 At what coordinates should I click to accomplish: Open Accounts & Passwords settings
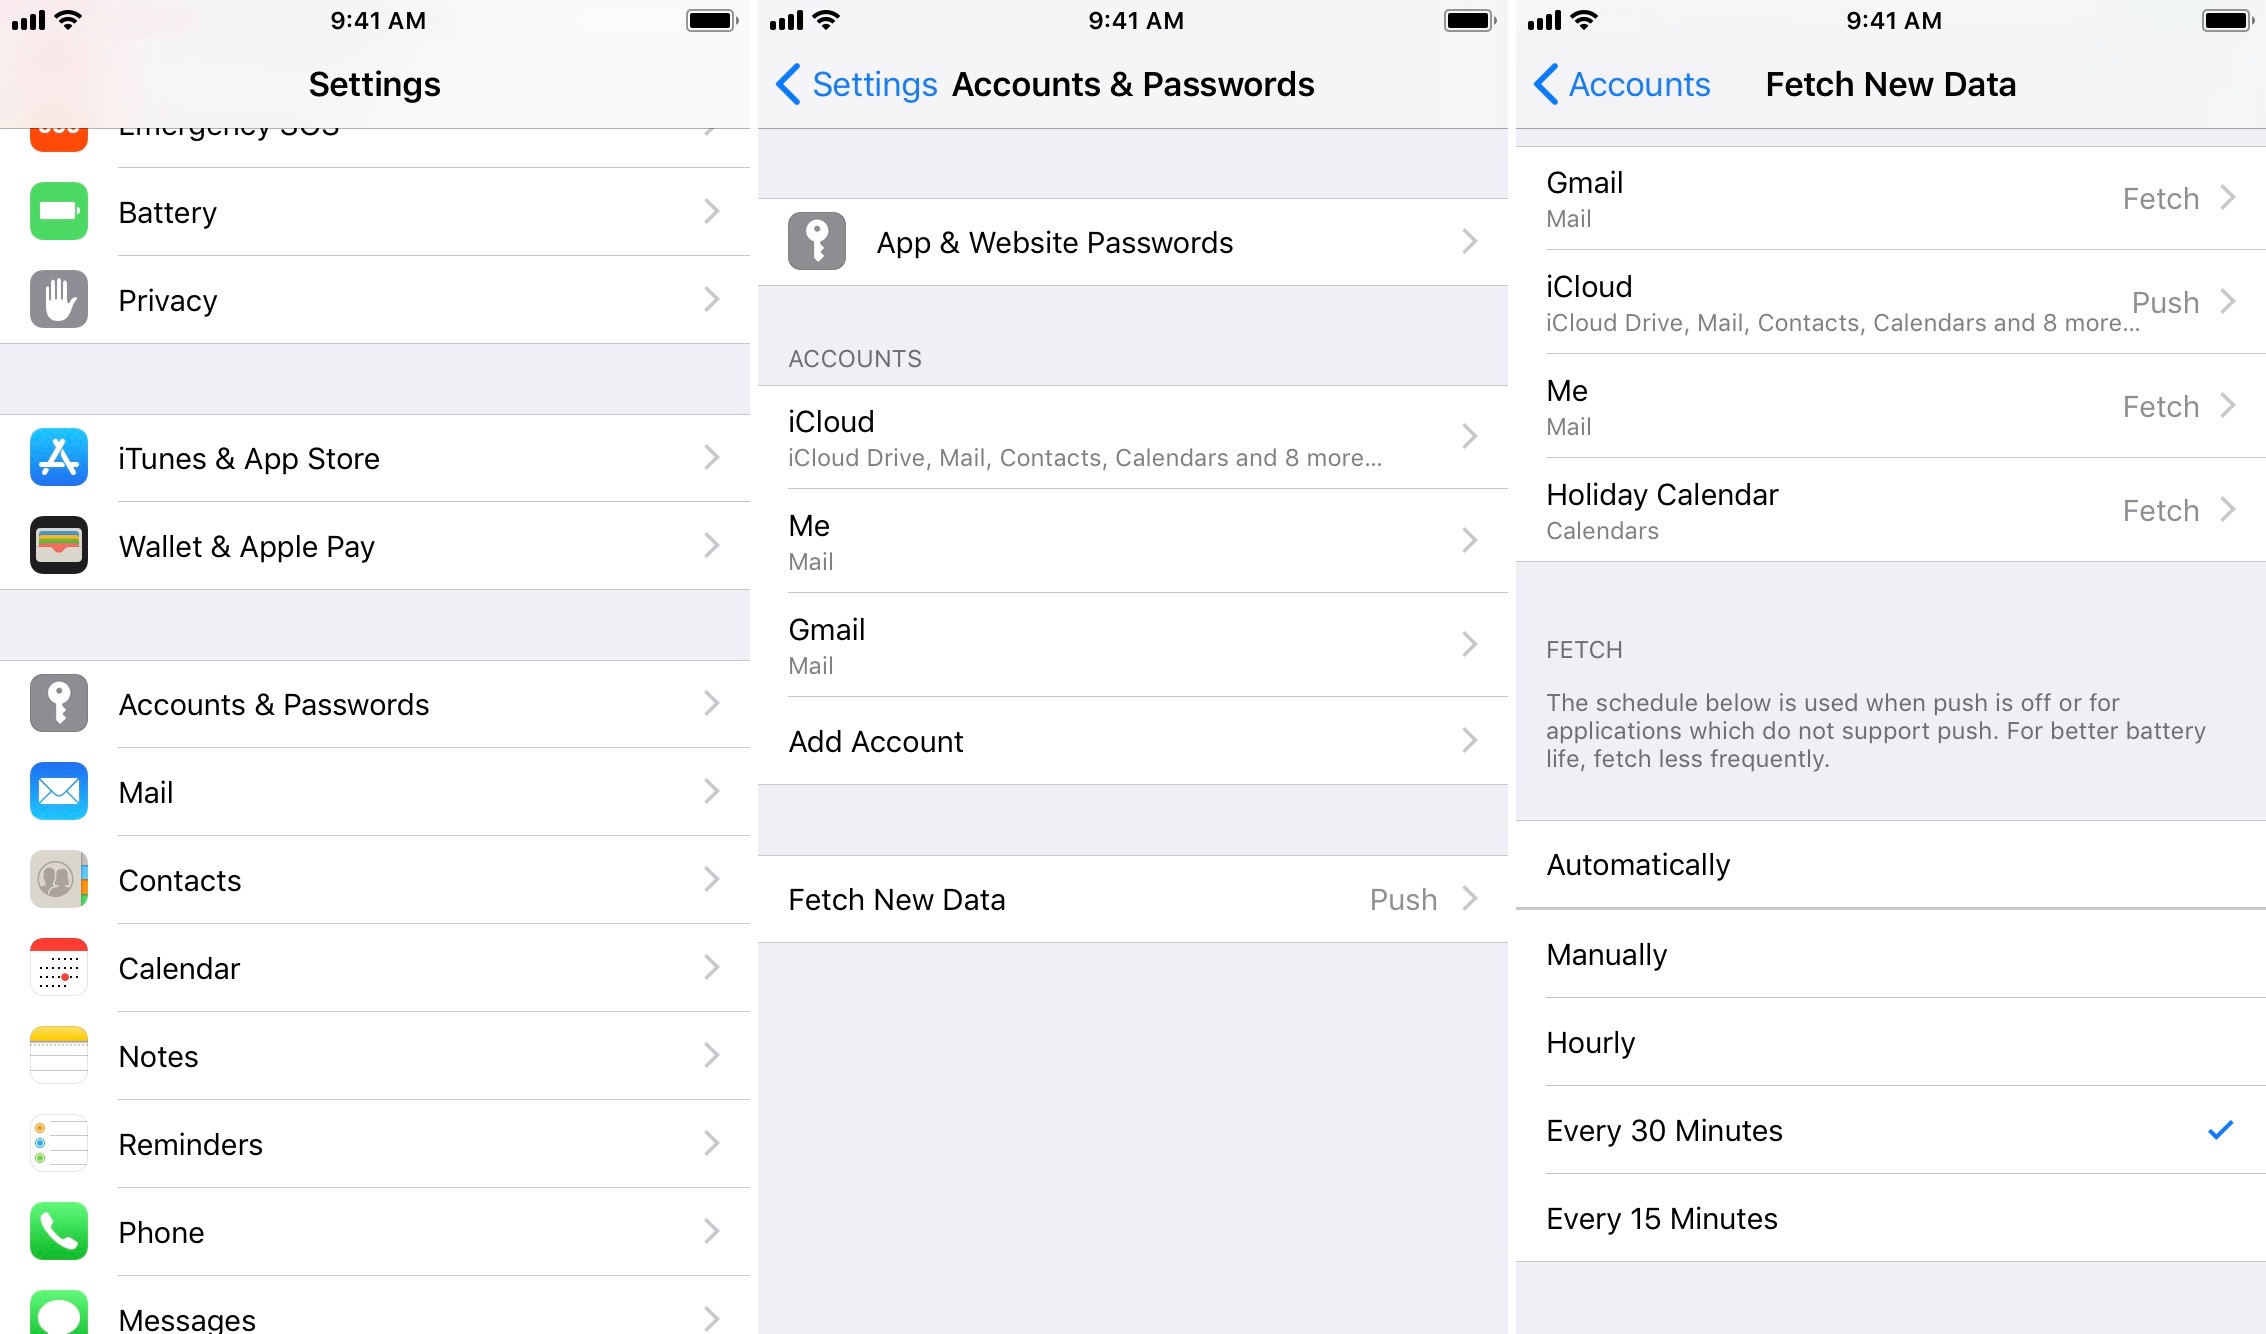[376, 705]
